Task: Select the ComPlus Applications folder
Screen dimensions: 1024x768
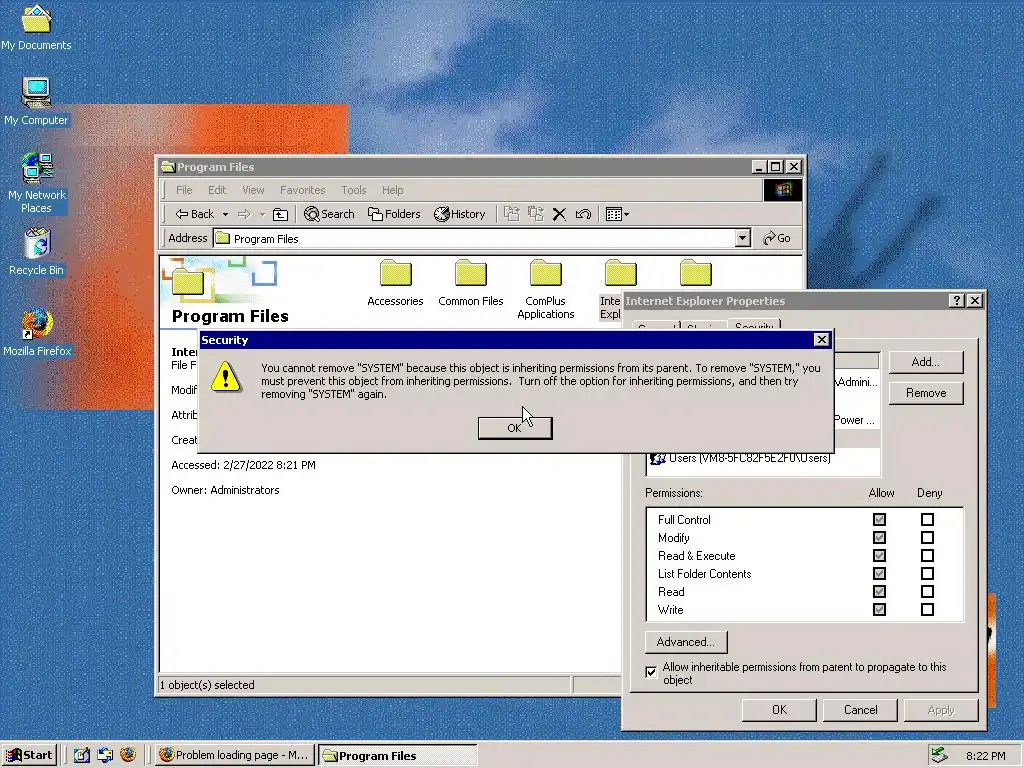Action: tap(545, 289)
